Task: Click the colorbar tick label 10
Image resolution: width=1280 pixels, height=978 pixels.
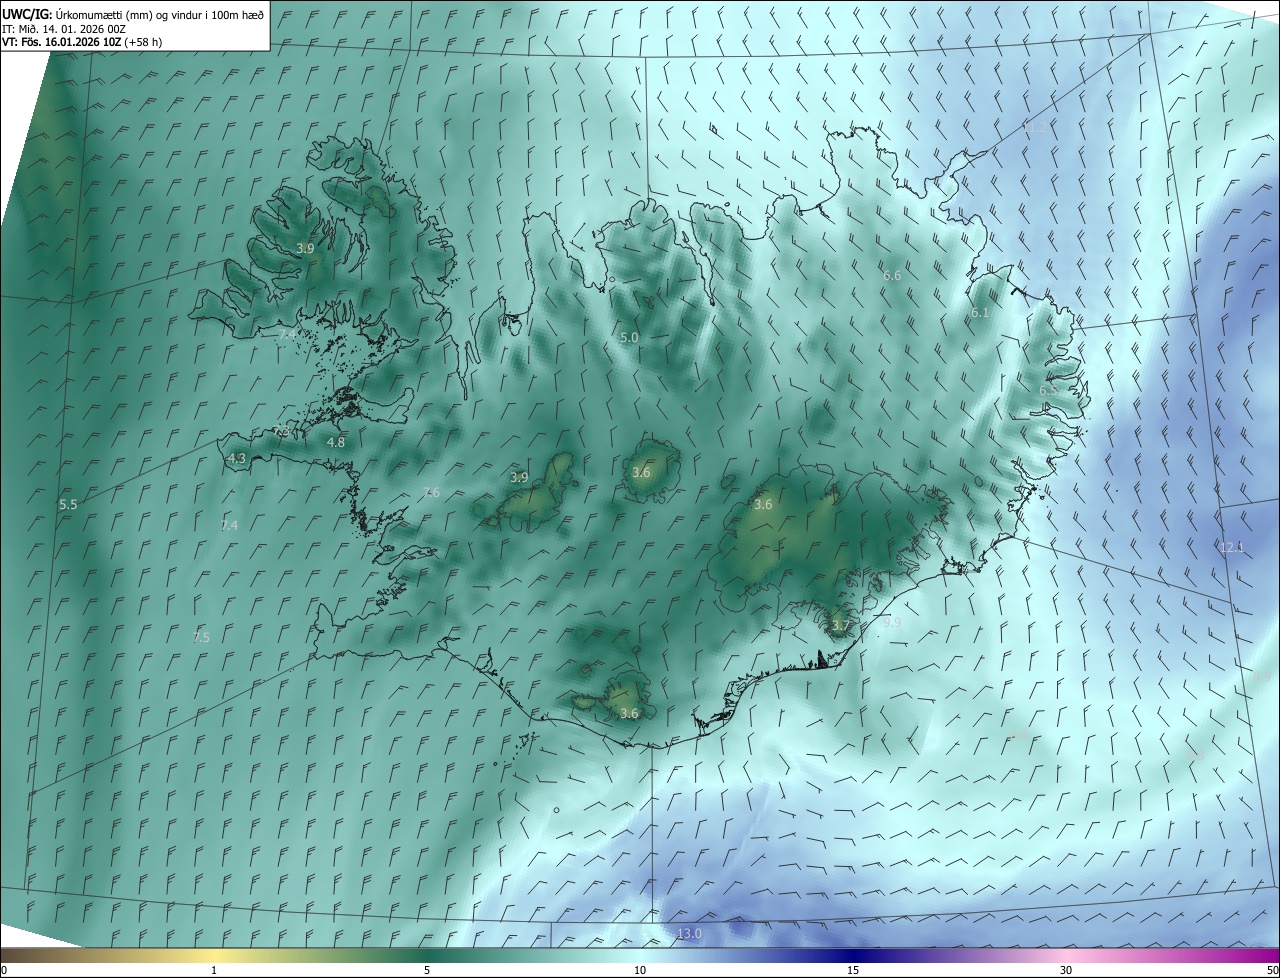Action: (x=640, y=970)
